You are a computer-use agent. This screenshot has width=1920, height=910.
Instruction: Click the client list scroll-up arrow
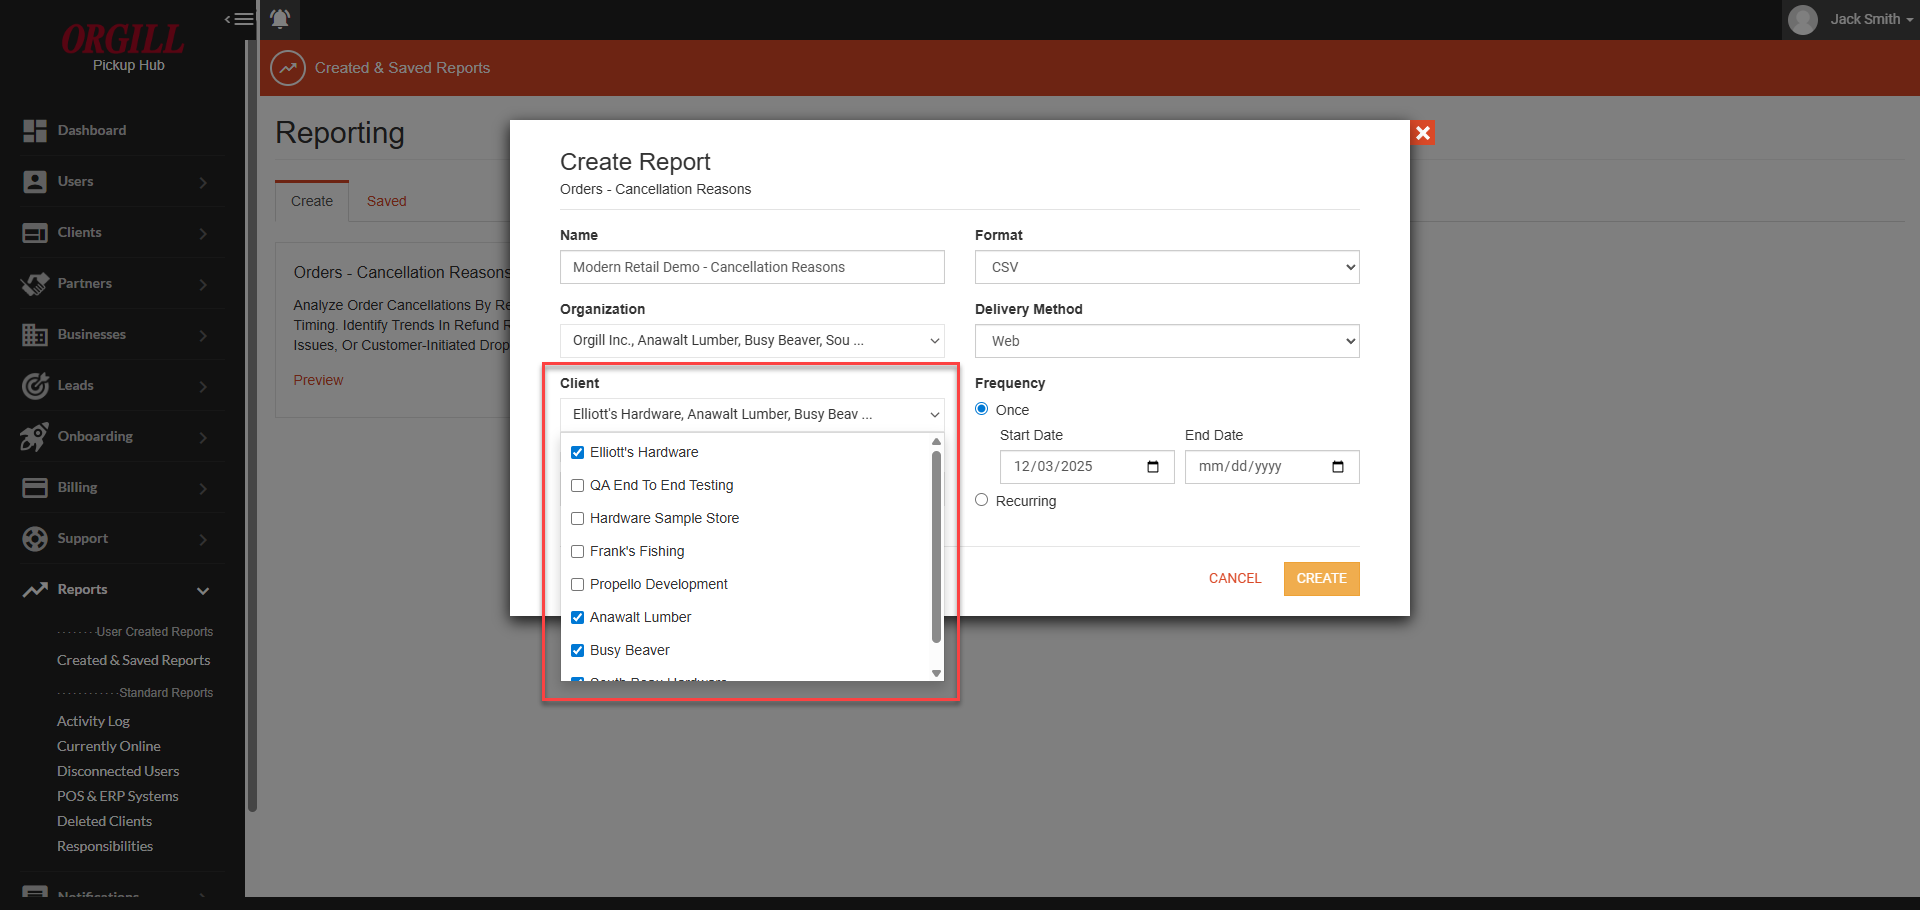[936, 442]
